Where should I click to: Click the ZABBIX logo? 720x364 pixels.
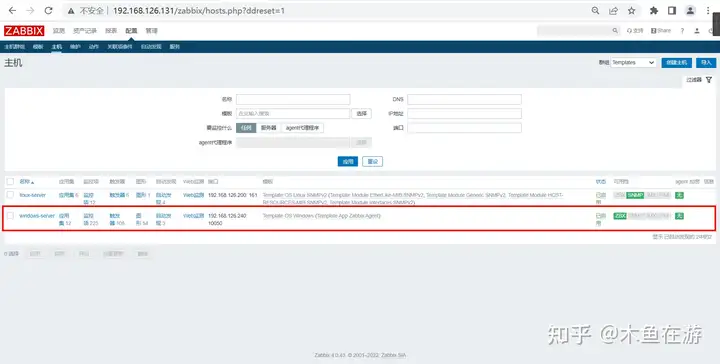tap(24, 31)
